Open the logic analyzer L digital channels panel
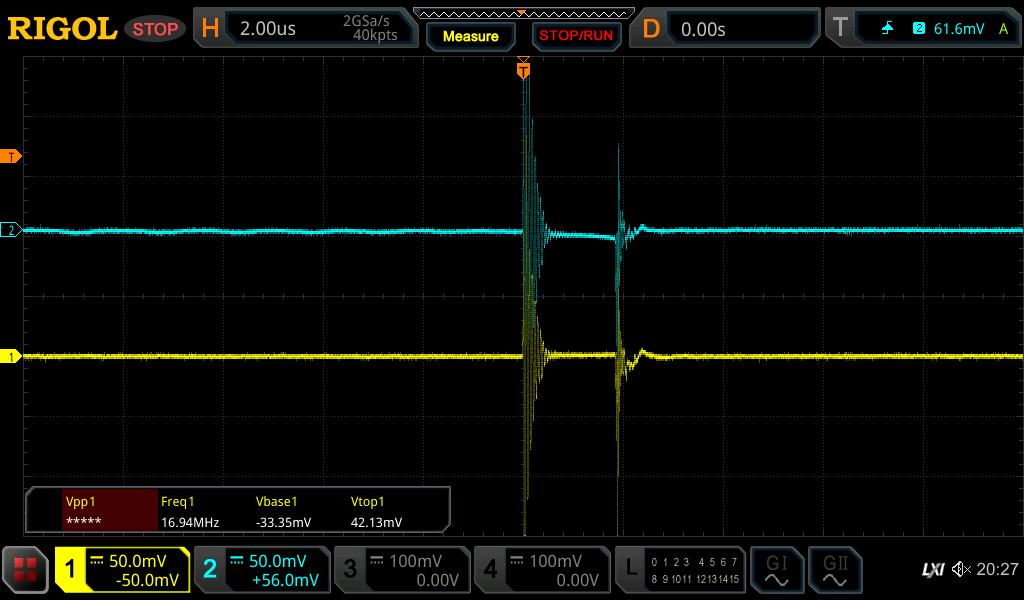 pos(681,570)
